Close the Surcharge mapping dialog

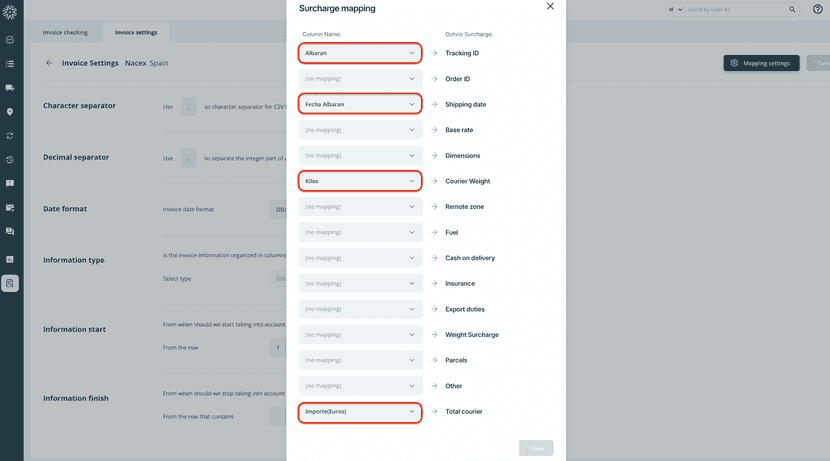[550, 6]
